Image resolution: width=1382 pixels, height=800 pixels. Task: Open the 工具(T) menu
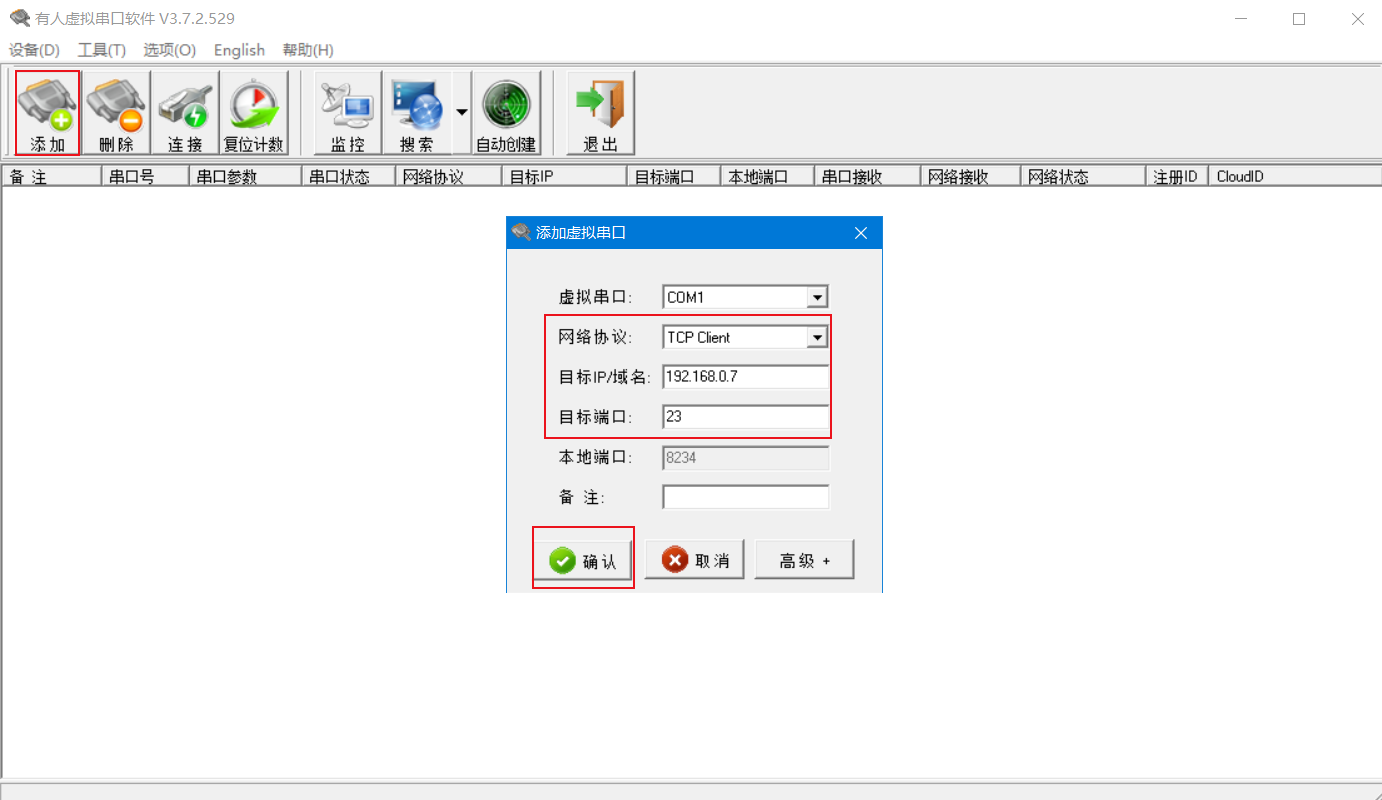point(102,50)
